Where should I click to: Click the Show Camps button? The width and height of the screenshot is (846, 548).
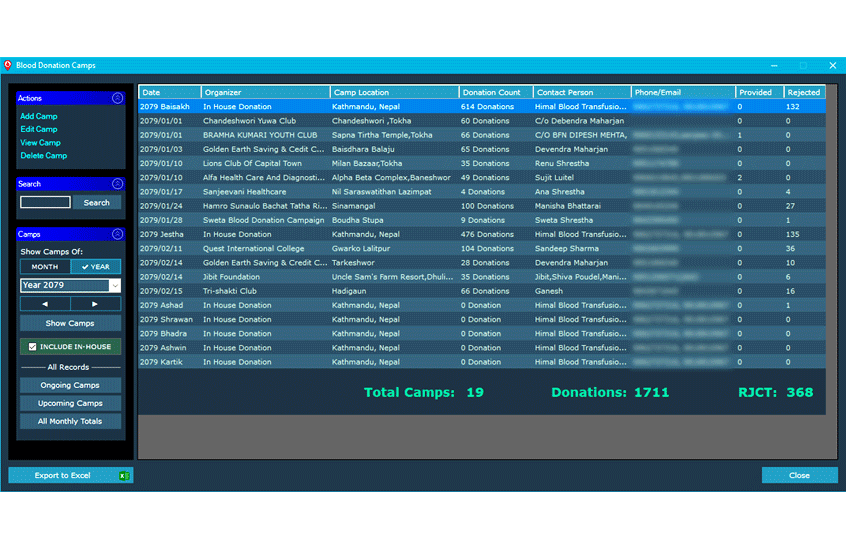70,324
